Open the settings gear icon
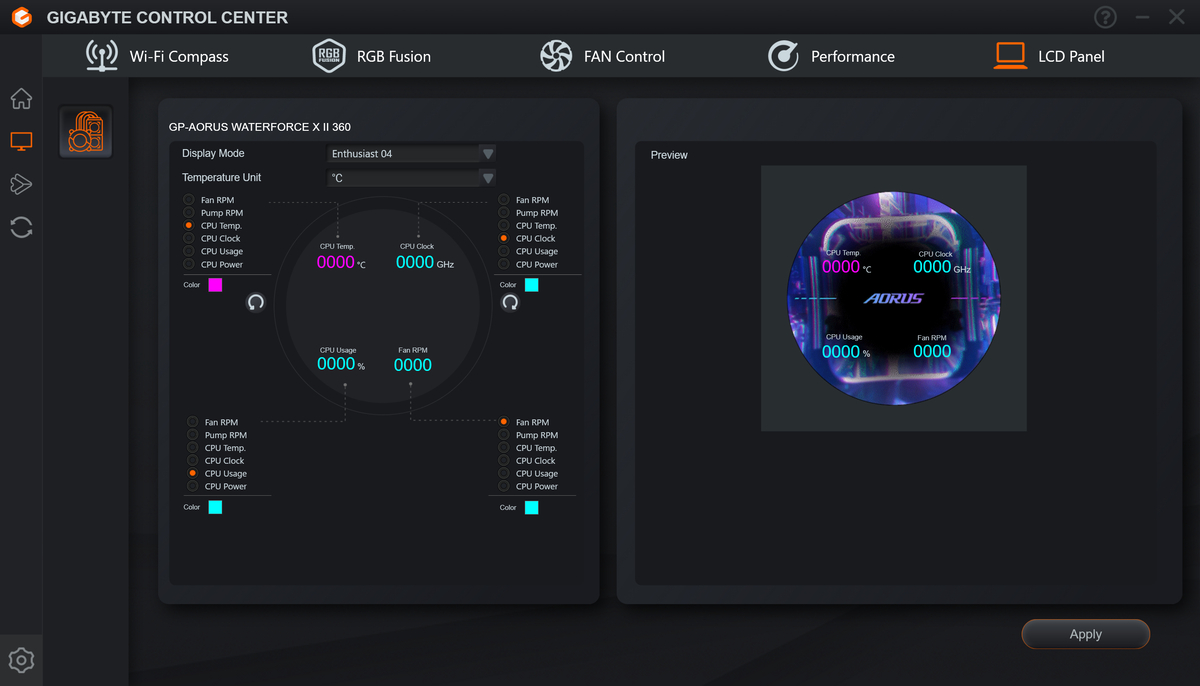This screenshot has width=1200, height=686. coord(21,660)
